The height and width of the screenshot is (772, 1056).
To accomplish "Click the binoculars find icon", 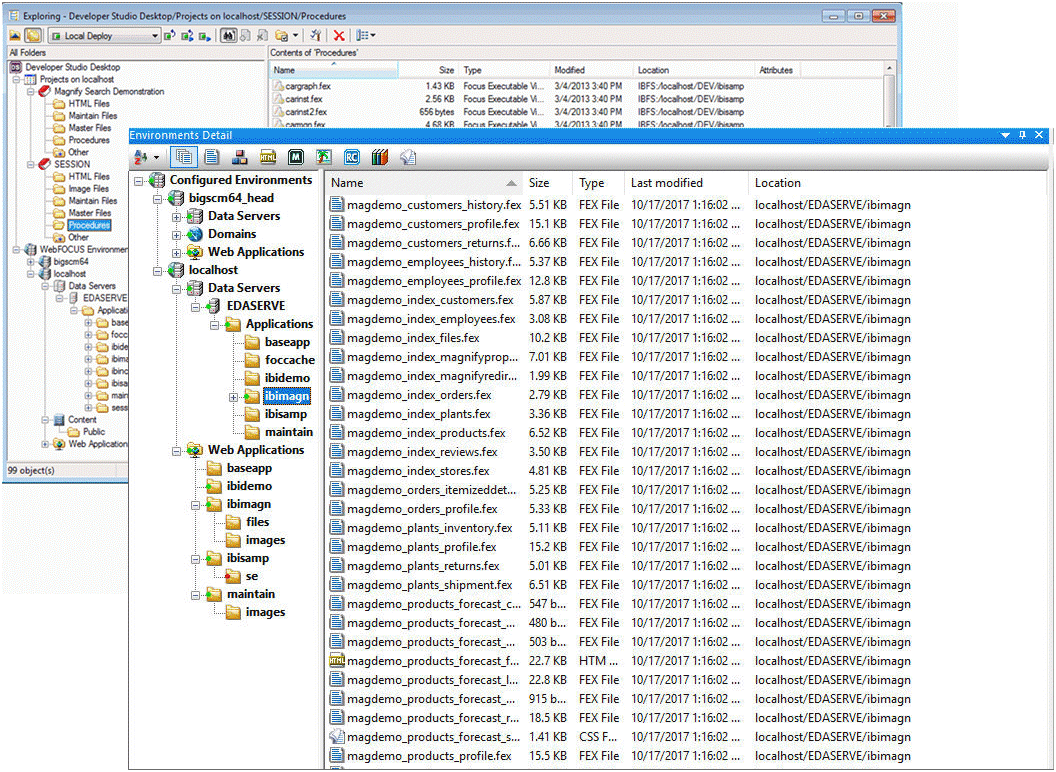I will (228, 36).
